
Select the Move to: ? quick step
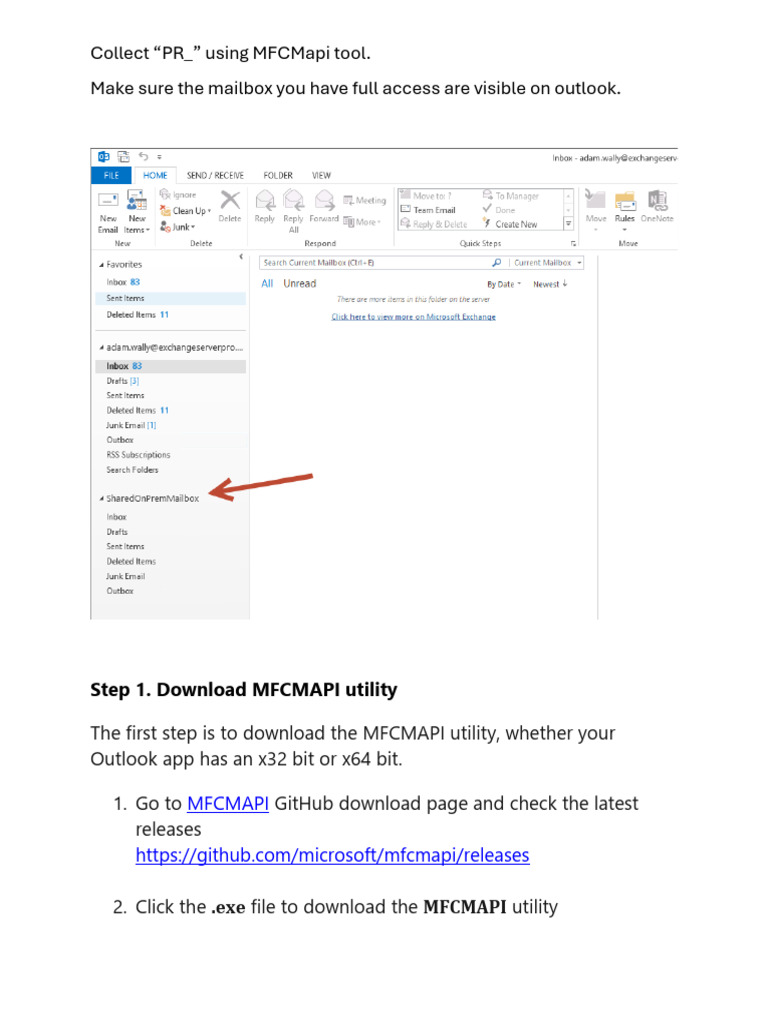426,195
